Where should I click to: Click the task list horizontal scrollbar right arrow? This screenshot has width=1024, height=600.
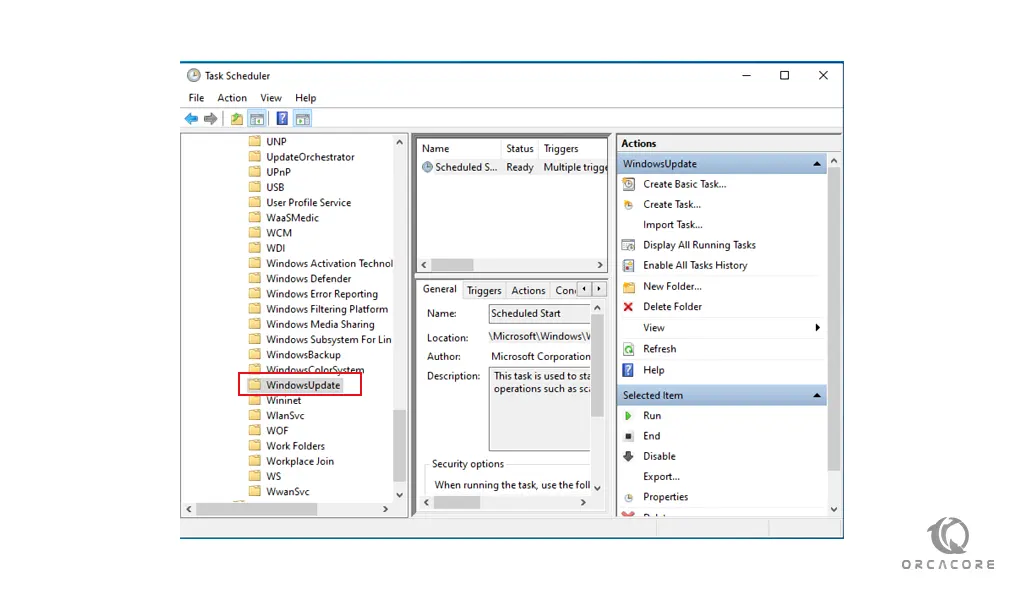(x=600, y=265)
